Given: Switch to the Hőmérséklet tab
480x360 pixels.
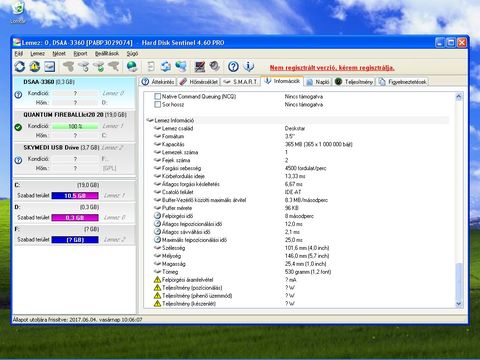Looking at the screenshot, I should (x=198, y=82).
